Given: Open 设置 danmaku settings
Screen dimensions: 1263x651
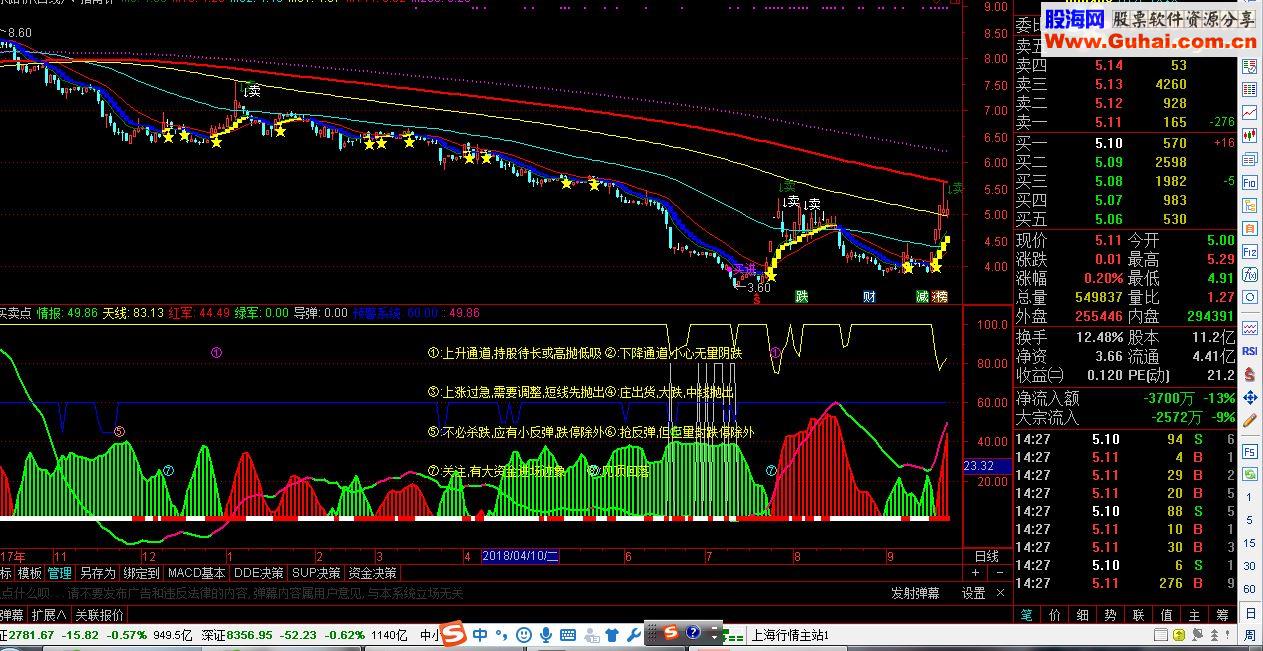Looking at the screenshot, I should (973, 594).
